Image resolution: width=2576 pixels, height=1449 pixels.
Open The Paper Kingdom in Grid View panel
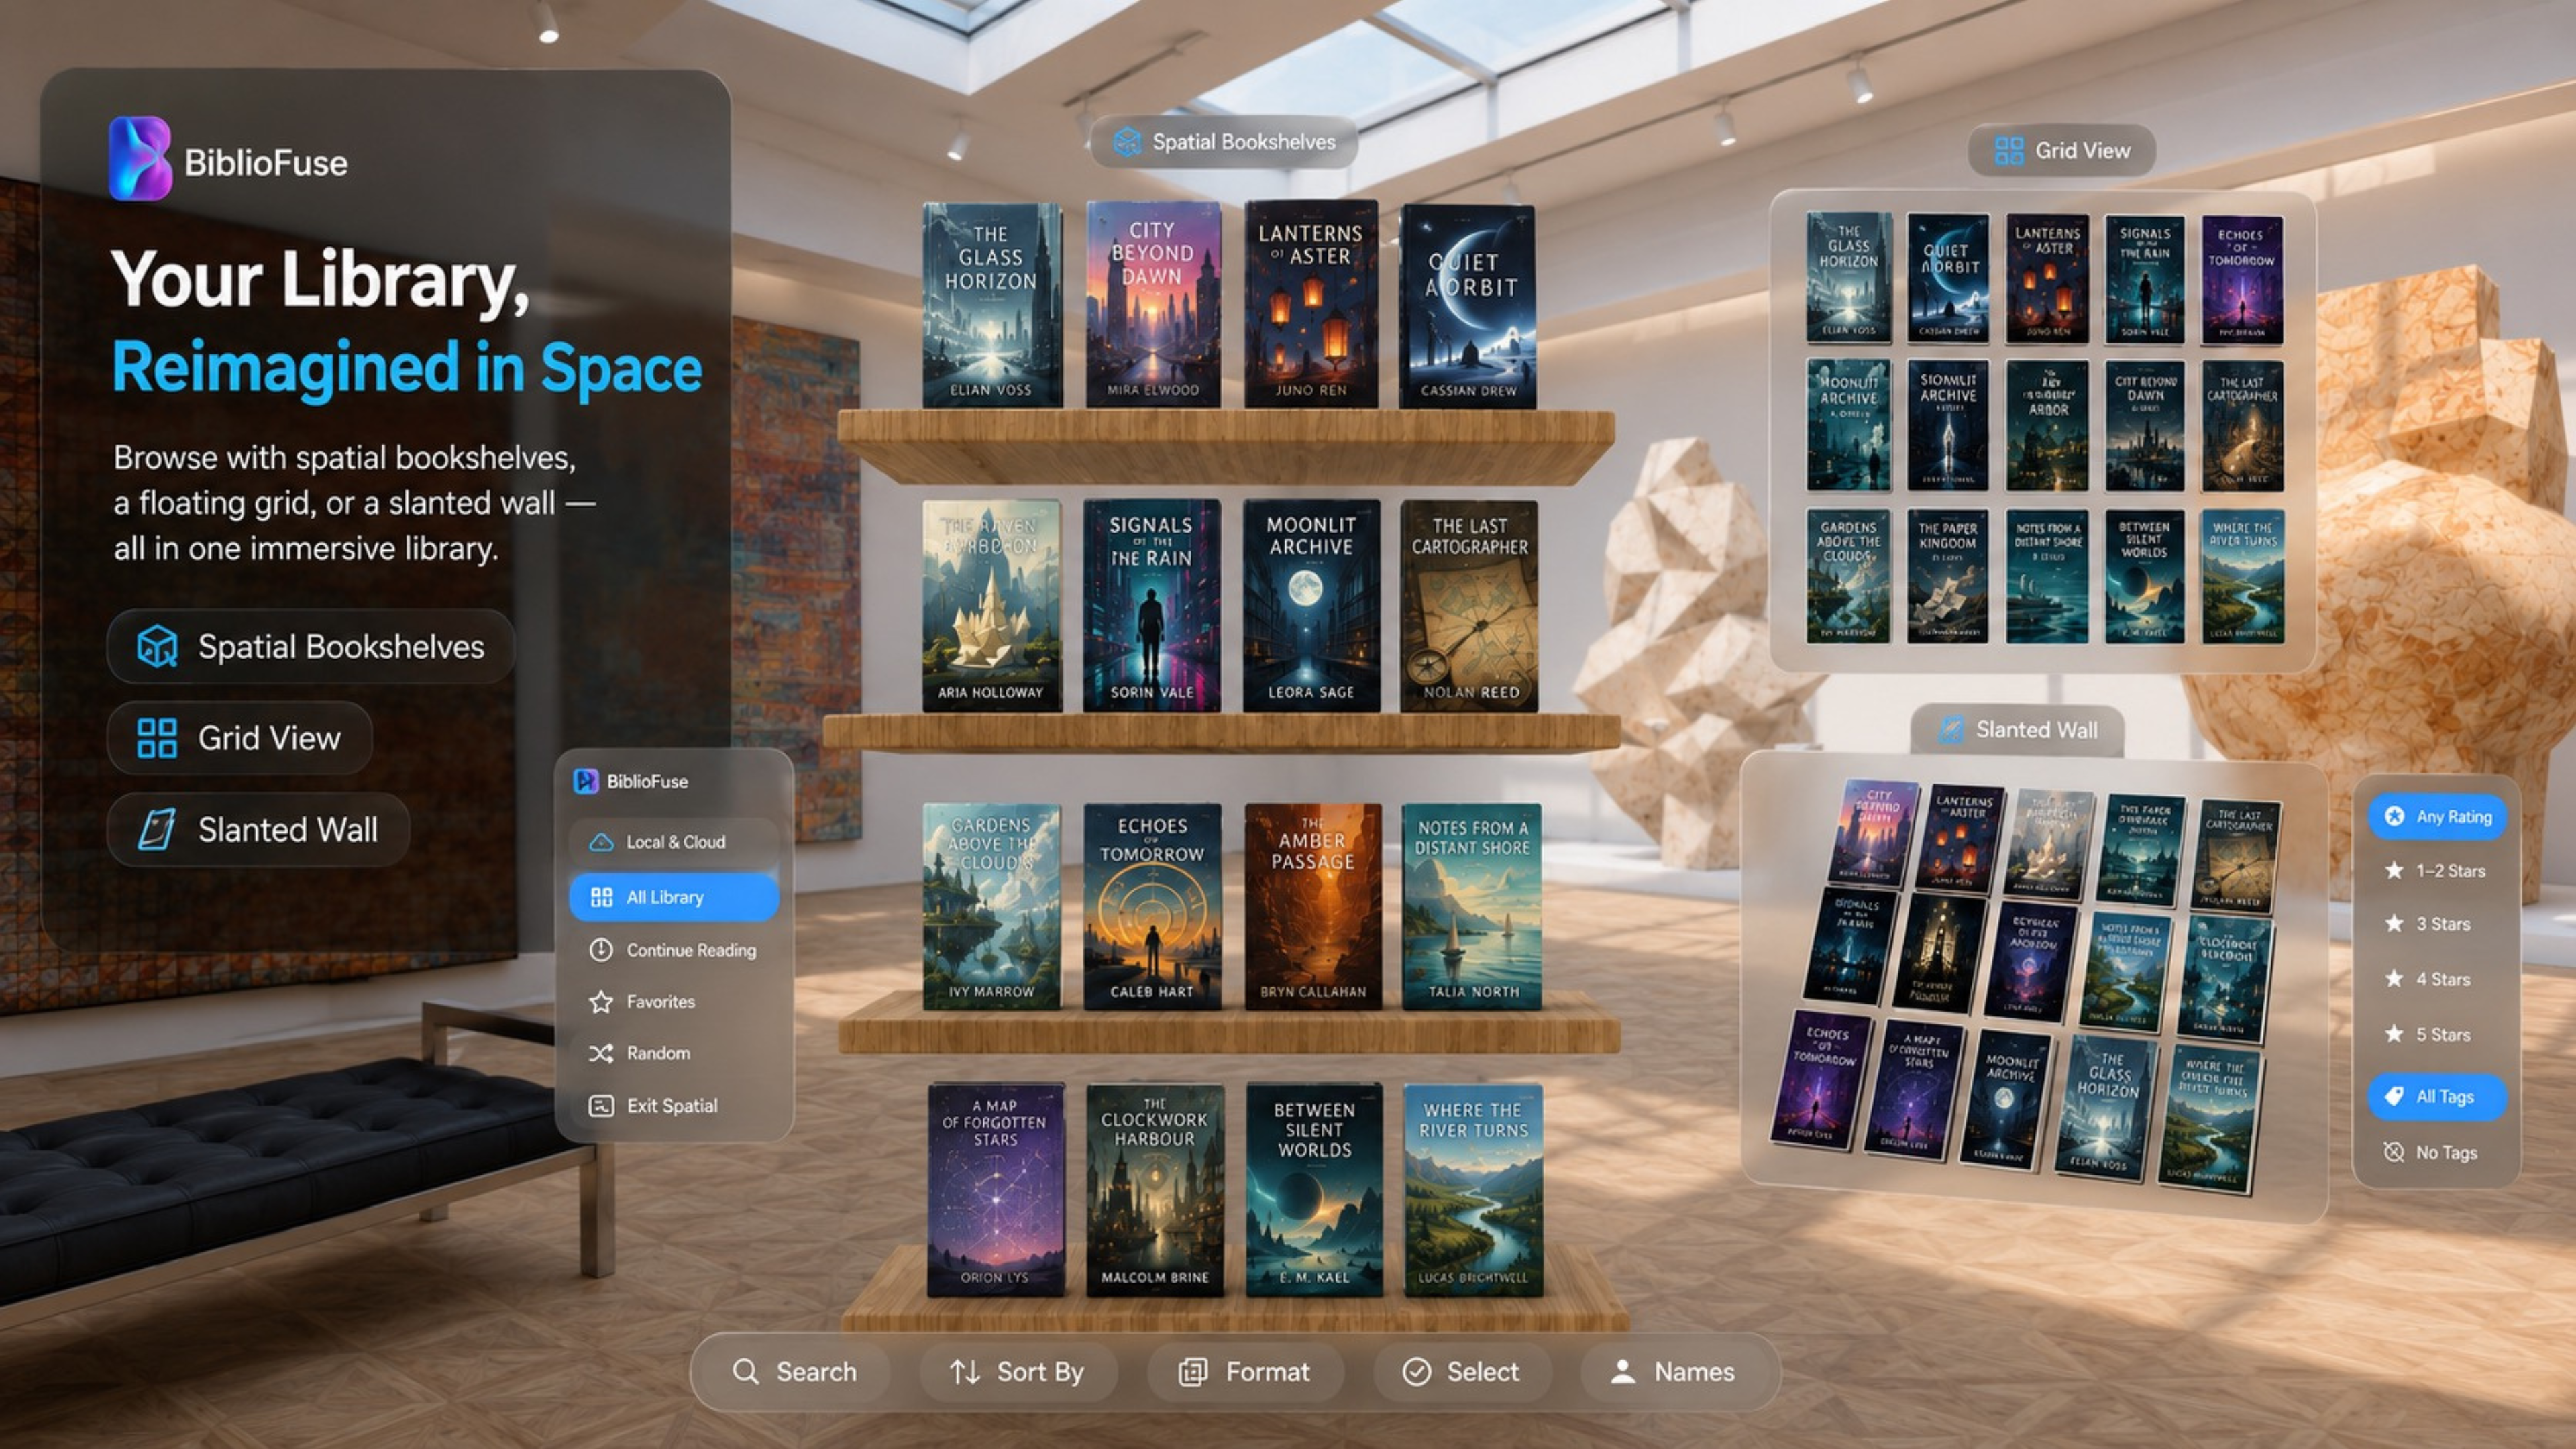pos(1947,576)
